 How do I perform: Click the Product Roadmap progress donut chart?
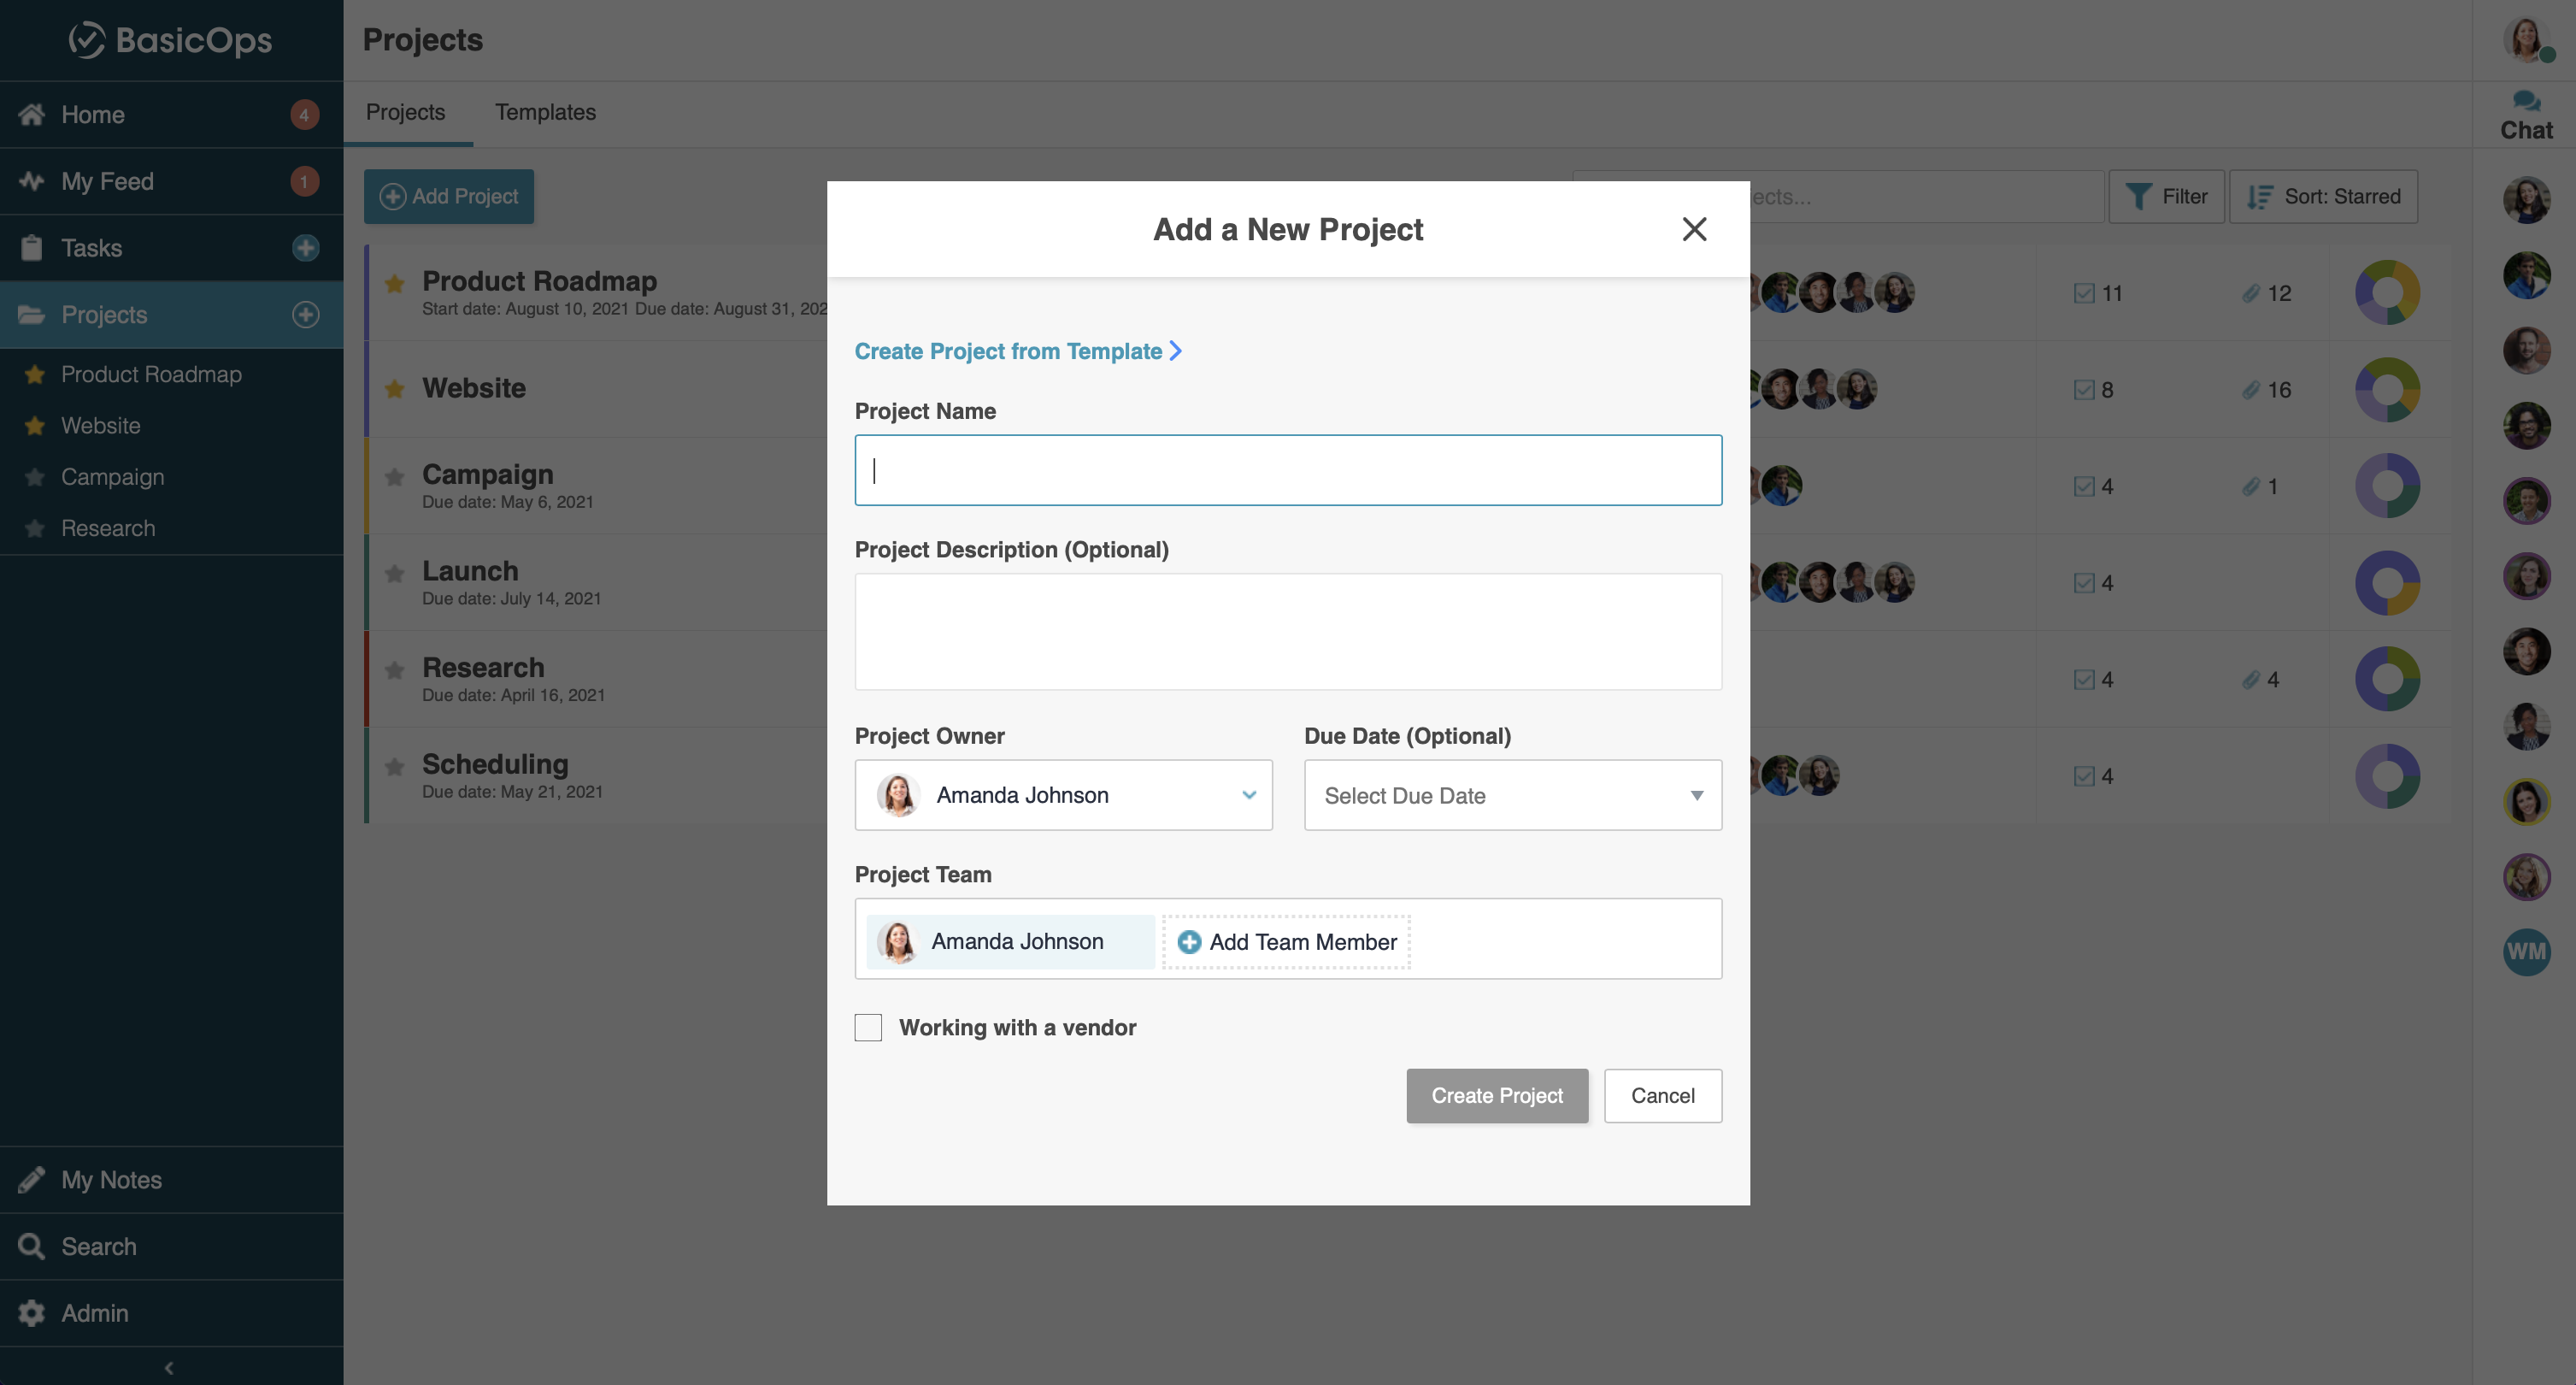pos(2387,293)
